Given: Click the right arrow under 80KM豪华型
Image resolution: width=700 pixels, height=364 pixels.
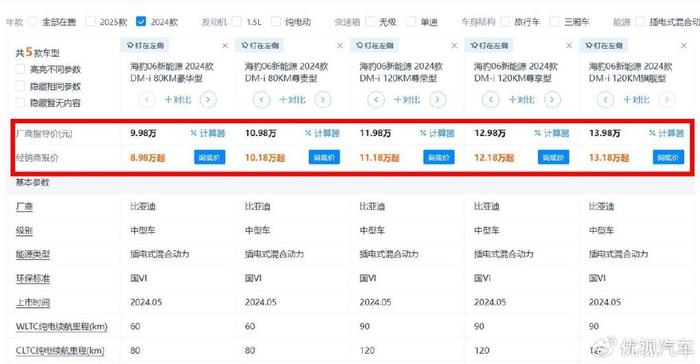Looking at the screenshot, I should tap(208, 100).
